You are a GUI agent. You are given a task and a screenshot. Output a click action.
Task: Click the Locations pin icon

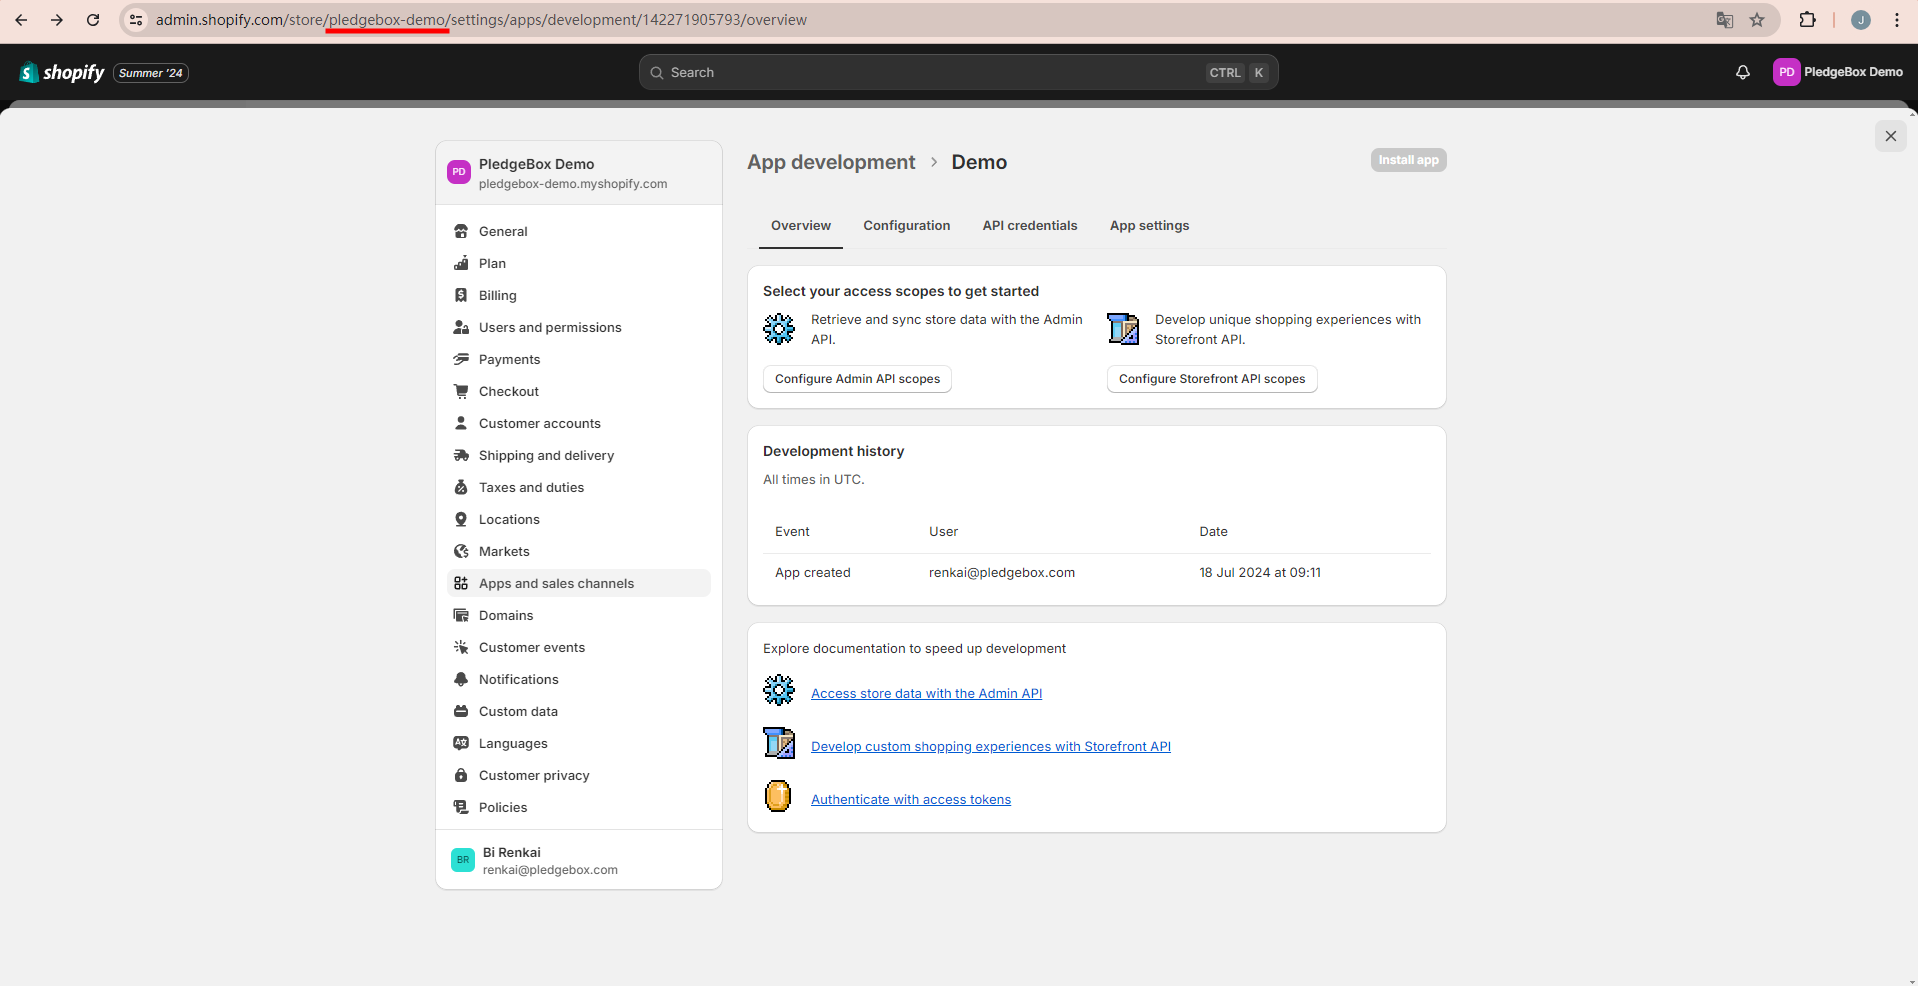461,519
